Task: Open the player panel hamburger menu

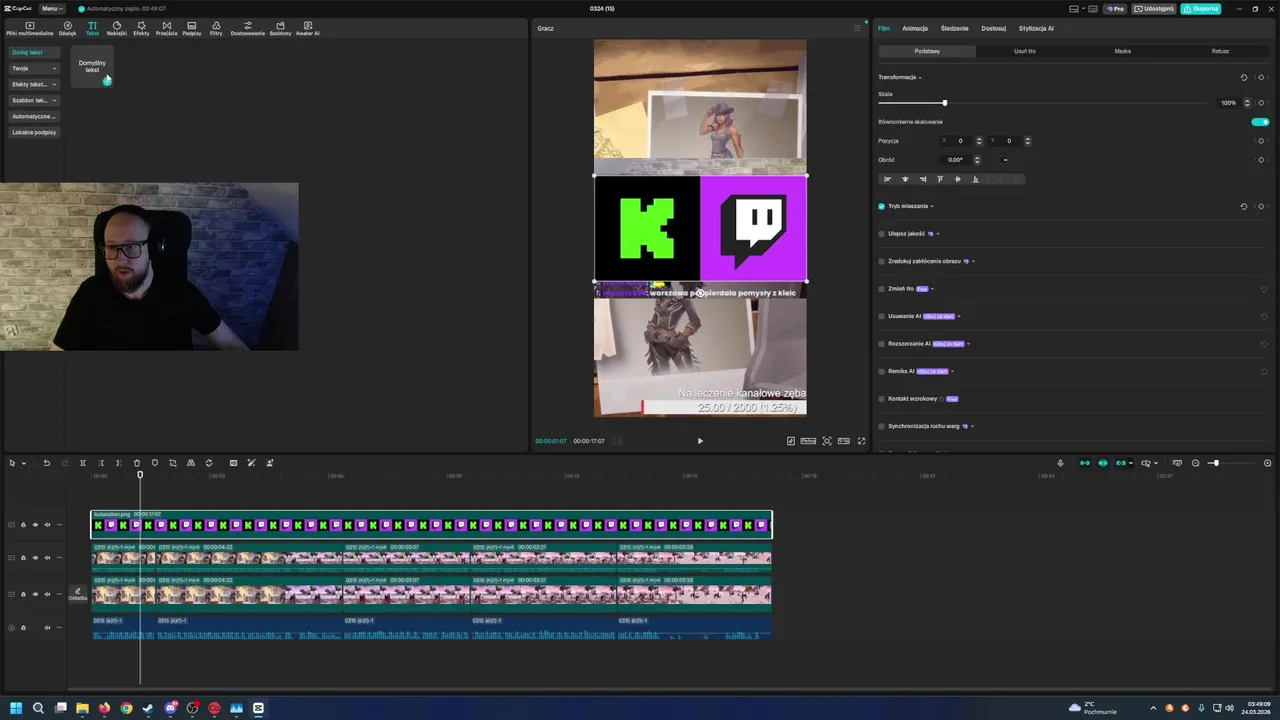Action: click(857, 28)
